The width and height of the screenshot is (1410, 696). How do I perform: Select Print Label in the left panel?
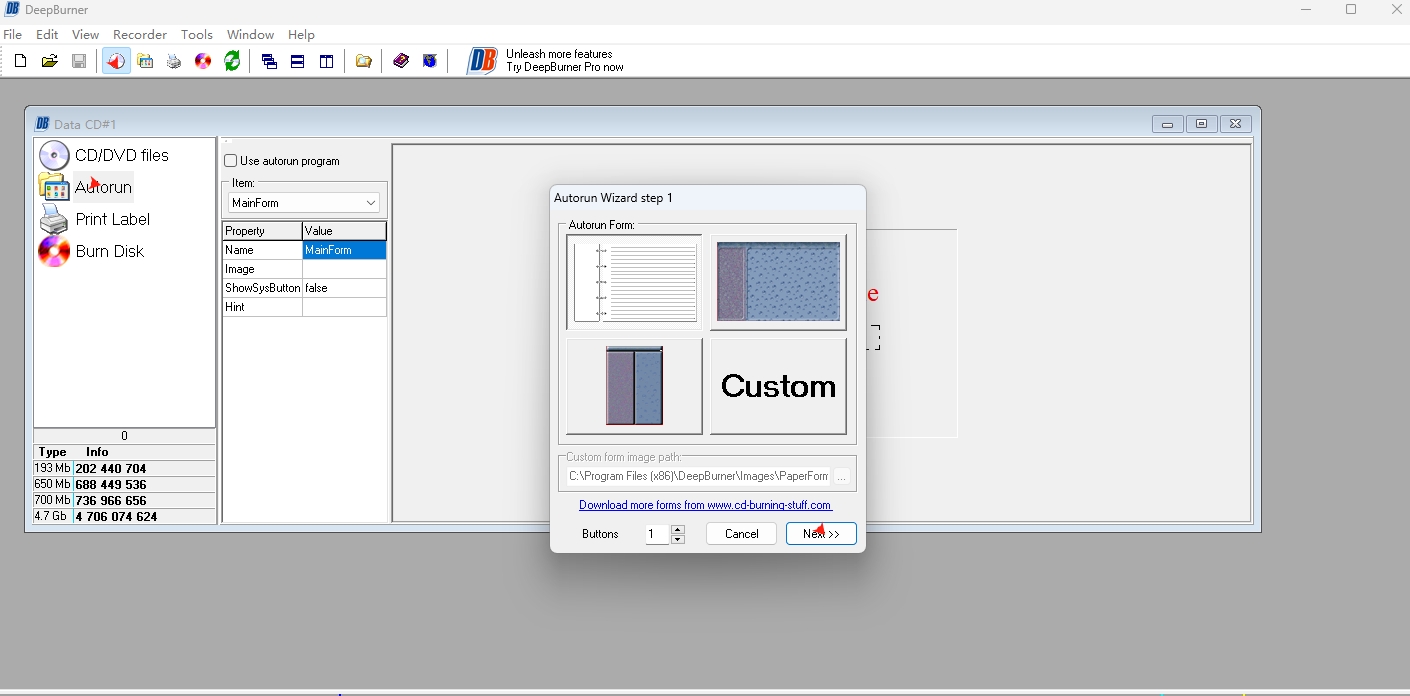pyautogui.click(x=112, y=220)
